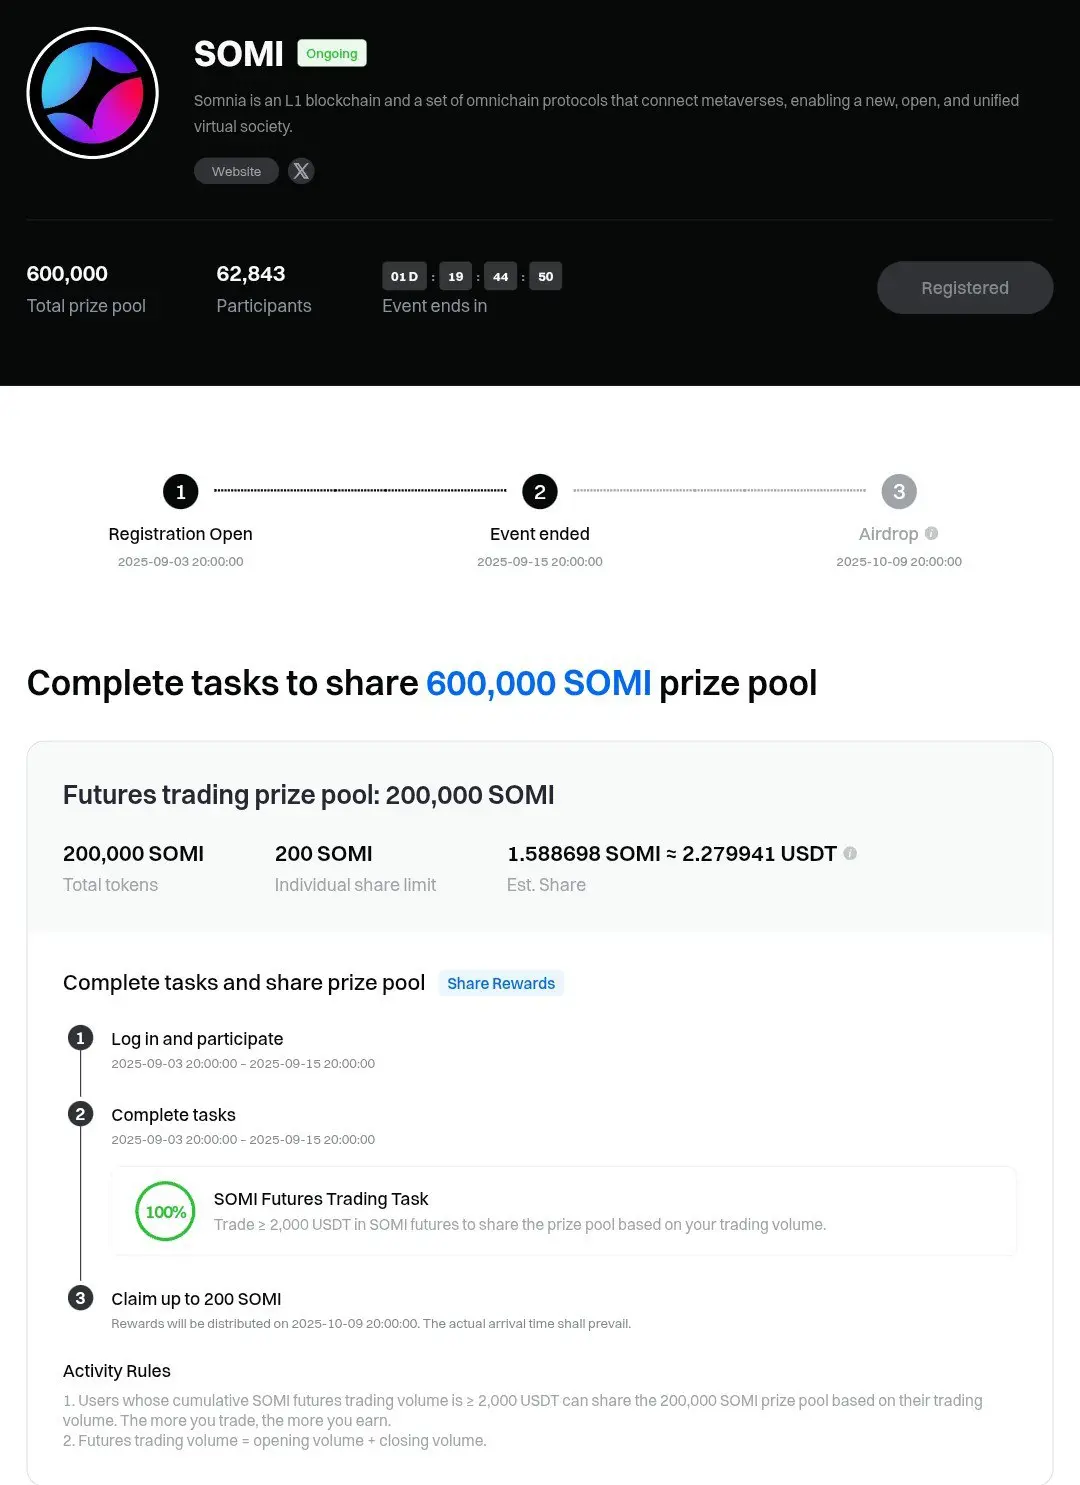The height and width of the screenshot is (1485, 1080).
Task: Click the Complete tasks step number 2
Action: pos(81,1114)
